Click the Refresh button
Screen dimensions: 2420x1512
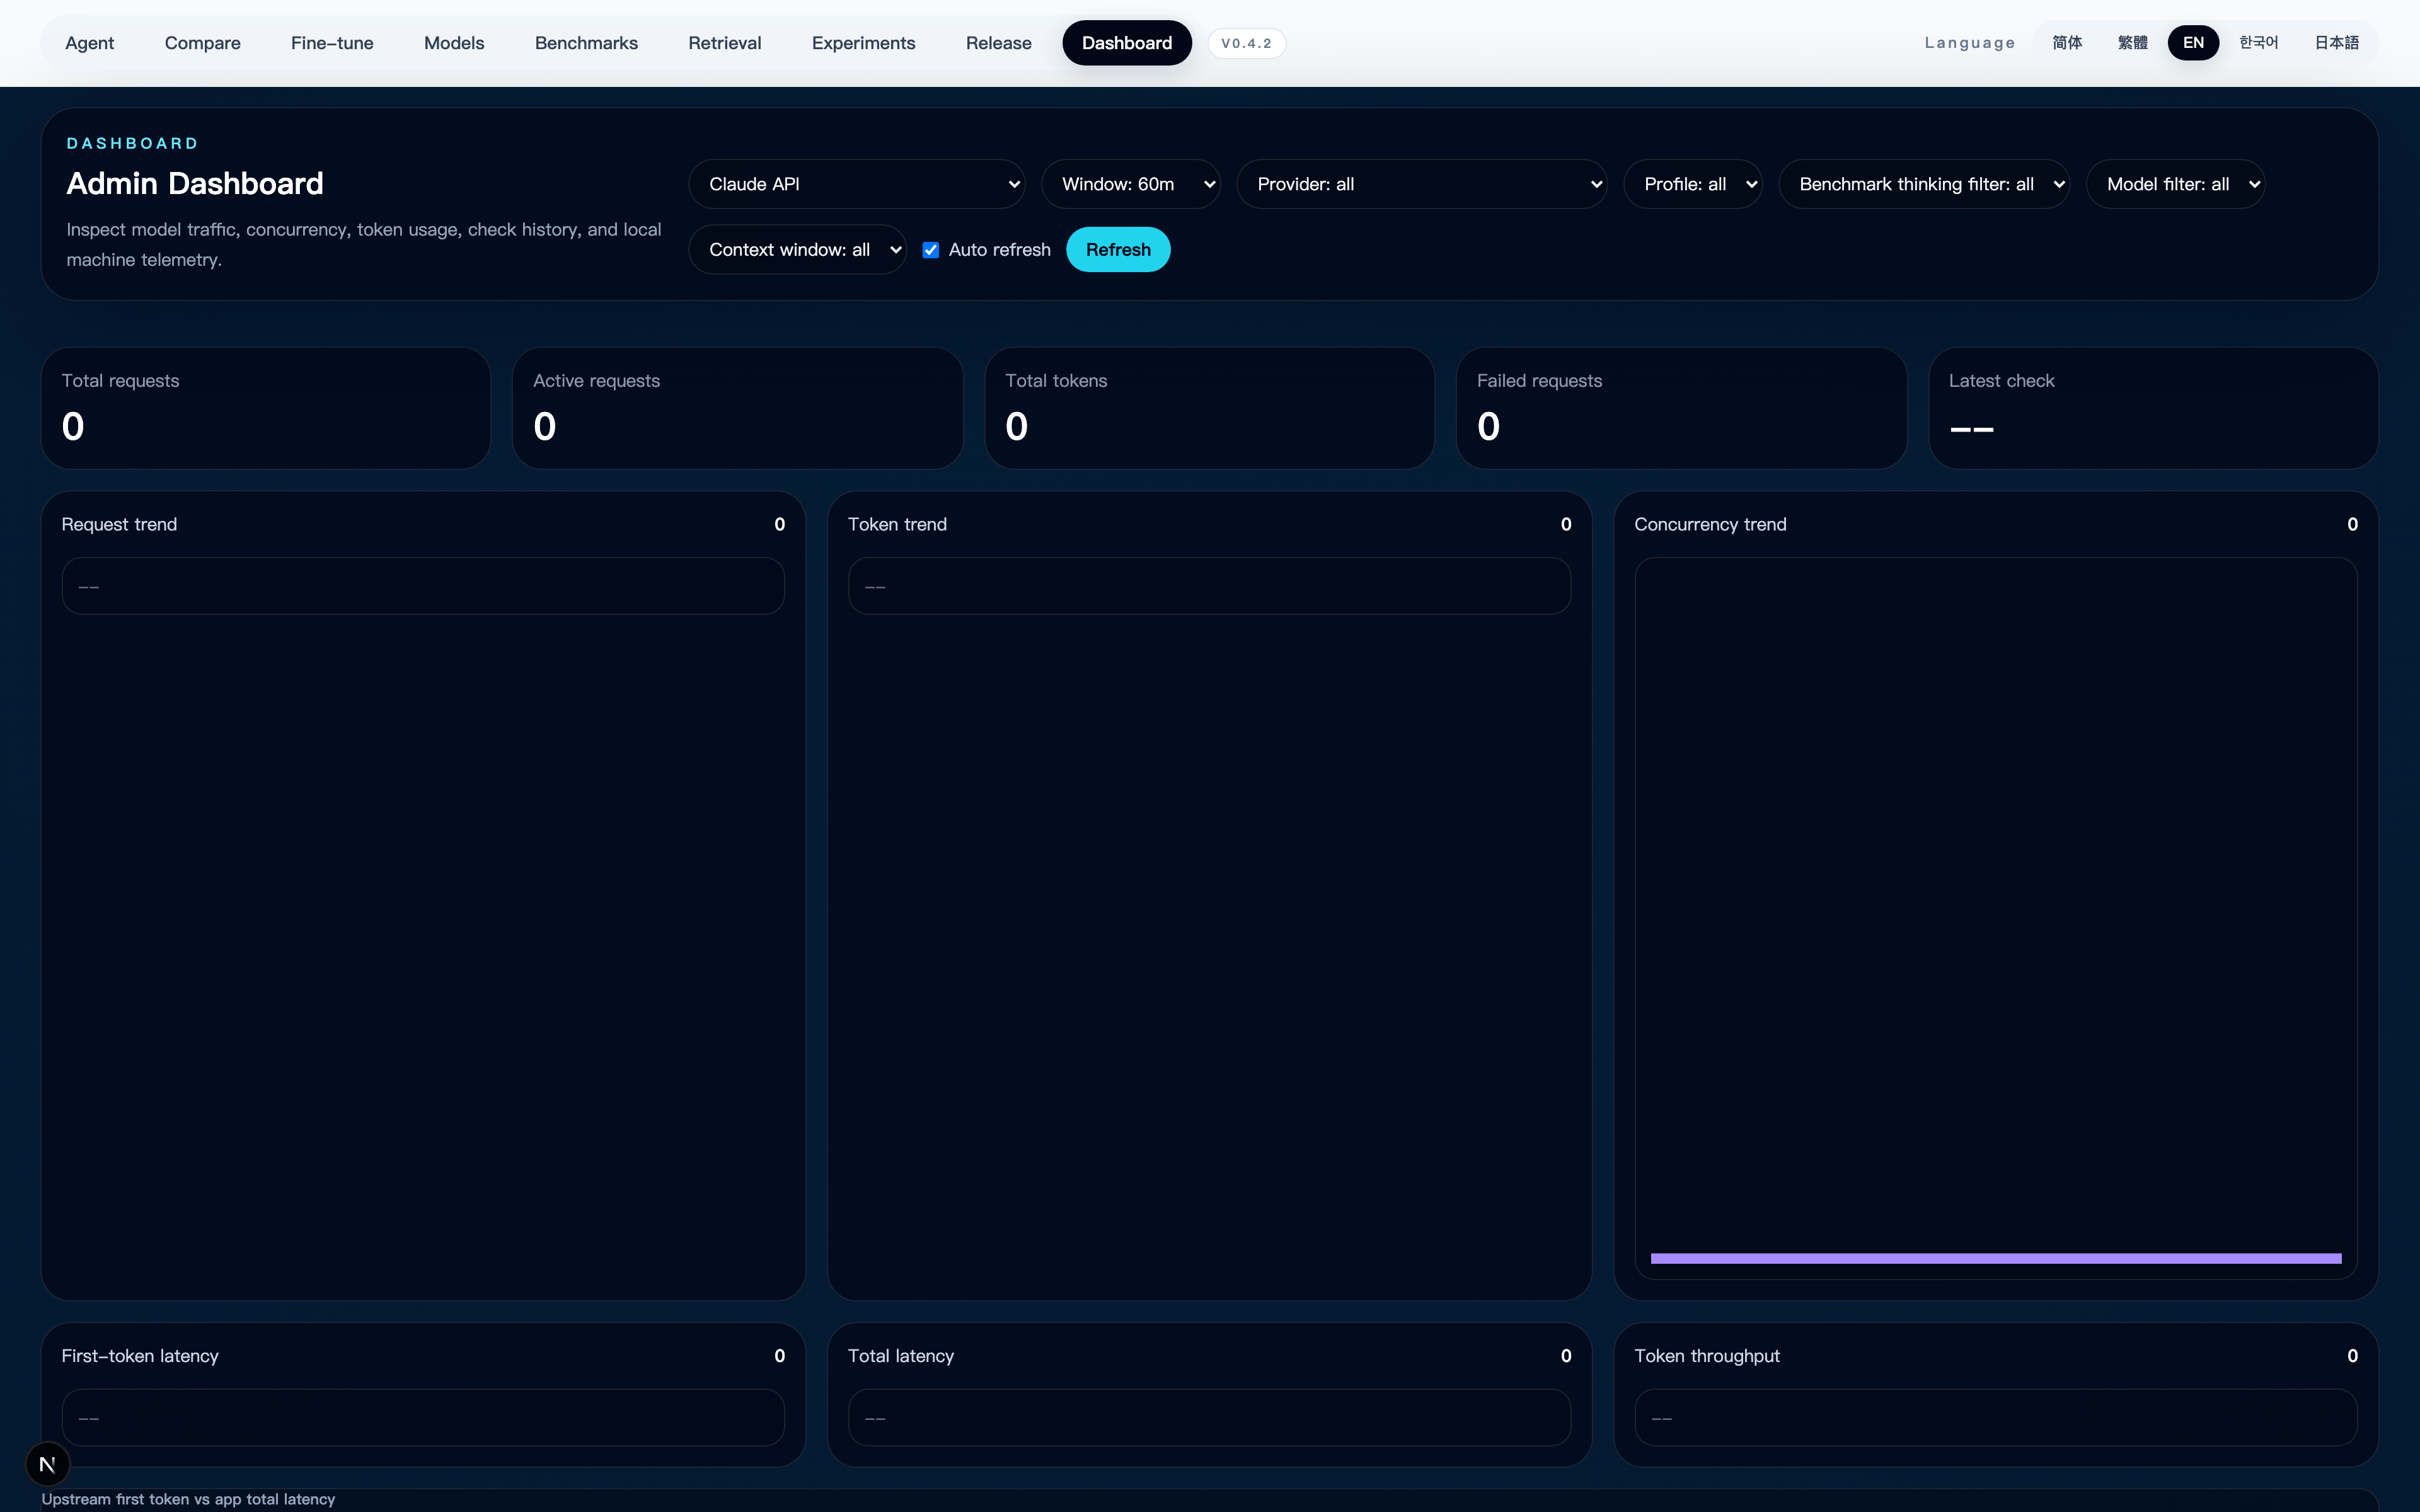pos(1118,250)
